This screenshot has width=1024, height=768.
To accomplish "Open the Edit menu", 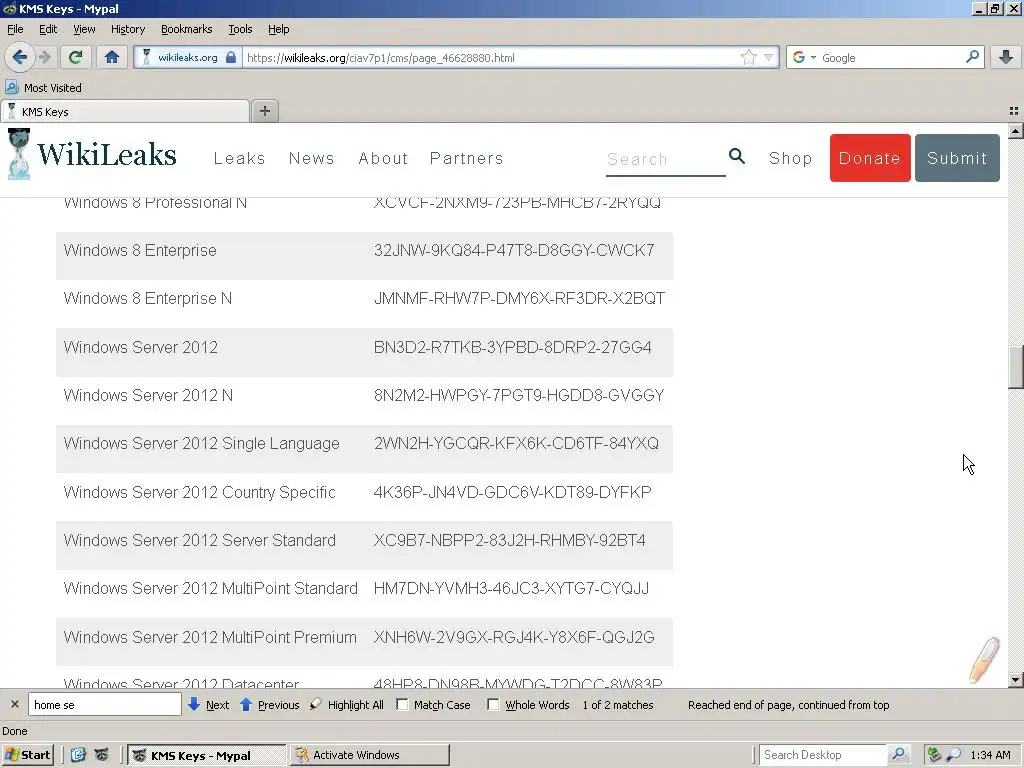I will point(48,29).
